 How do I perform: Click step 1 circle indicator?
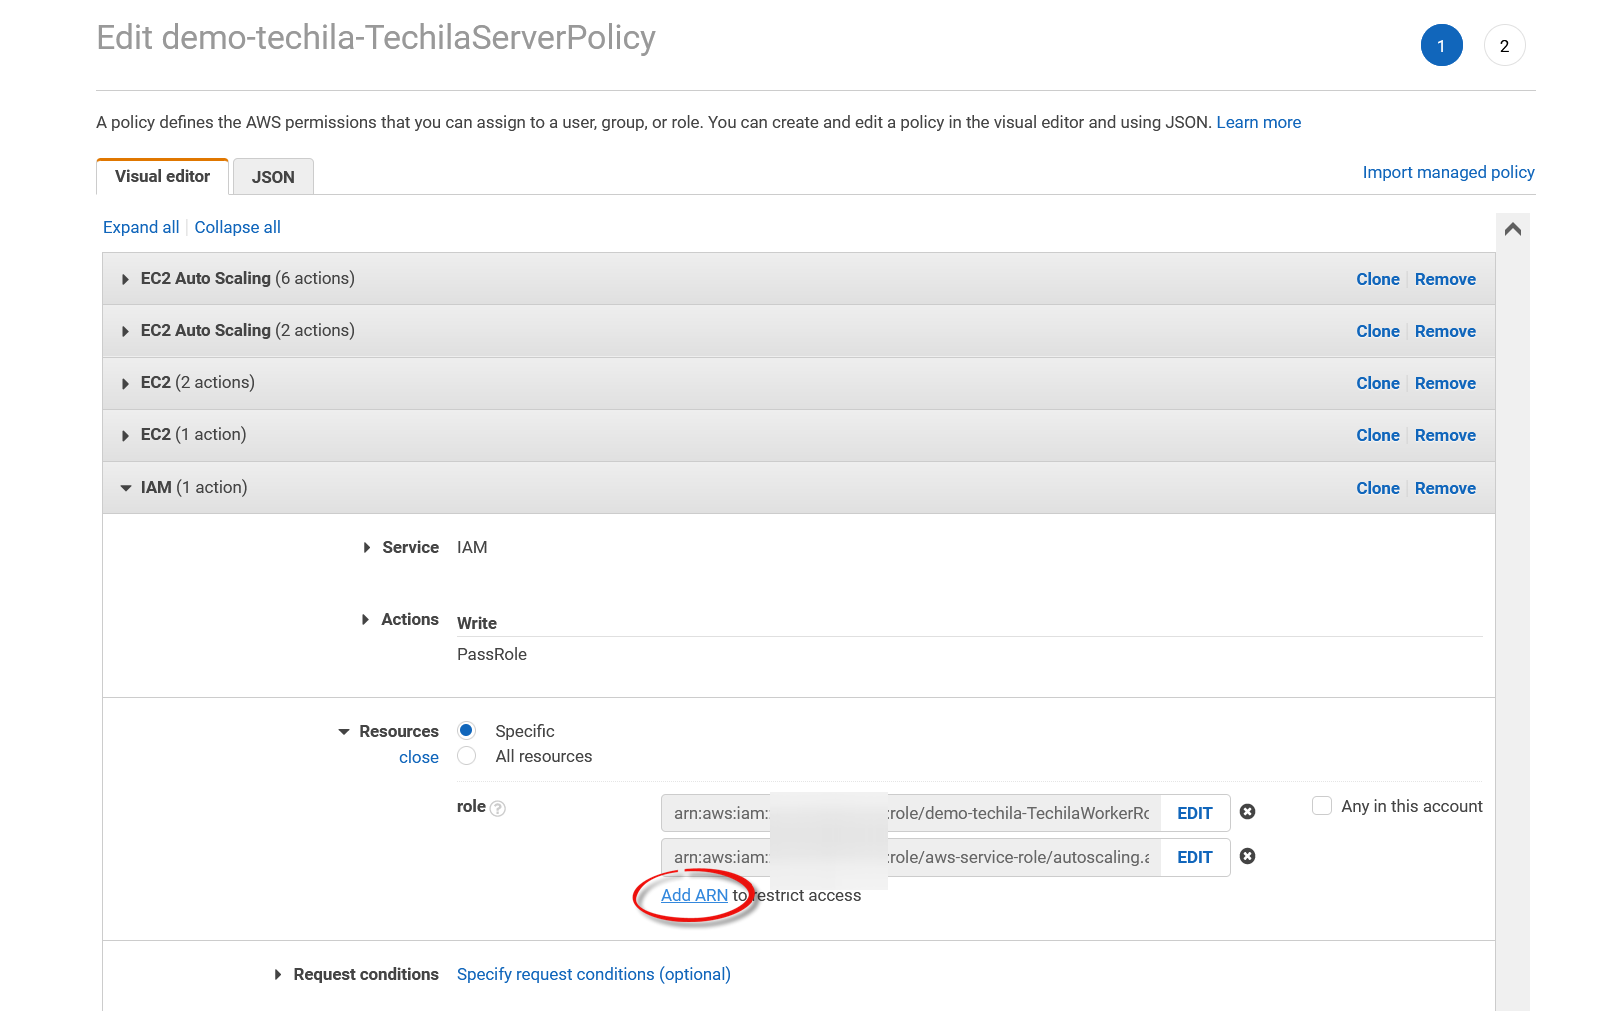[x=1441, y=46]
